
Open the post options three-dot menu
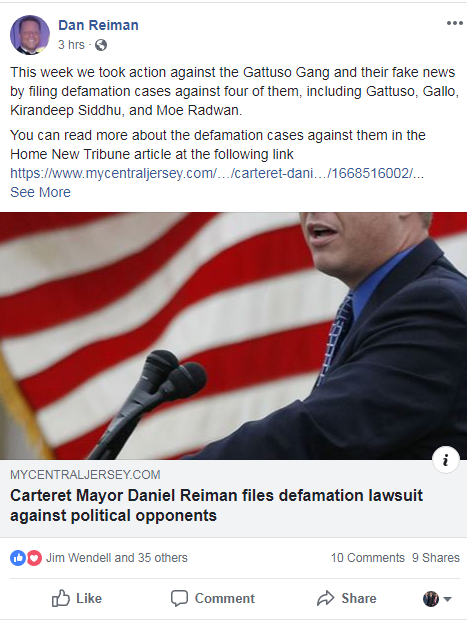(x=455, y=23)
